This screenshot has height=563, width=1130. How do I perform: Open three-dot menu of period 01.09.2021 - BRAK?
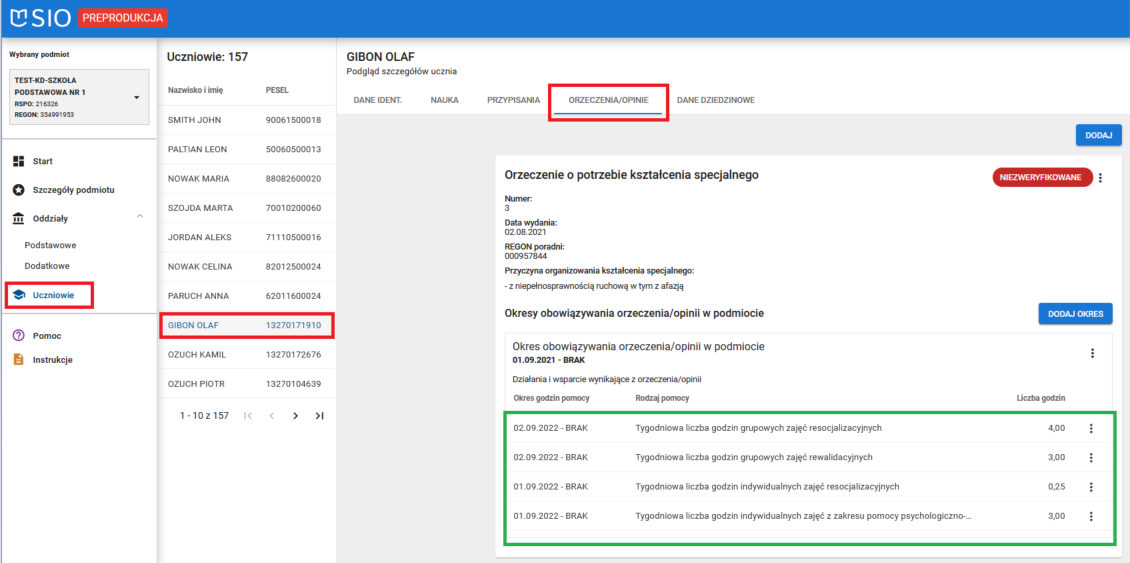1092,353
